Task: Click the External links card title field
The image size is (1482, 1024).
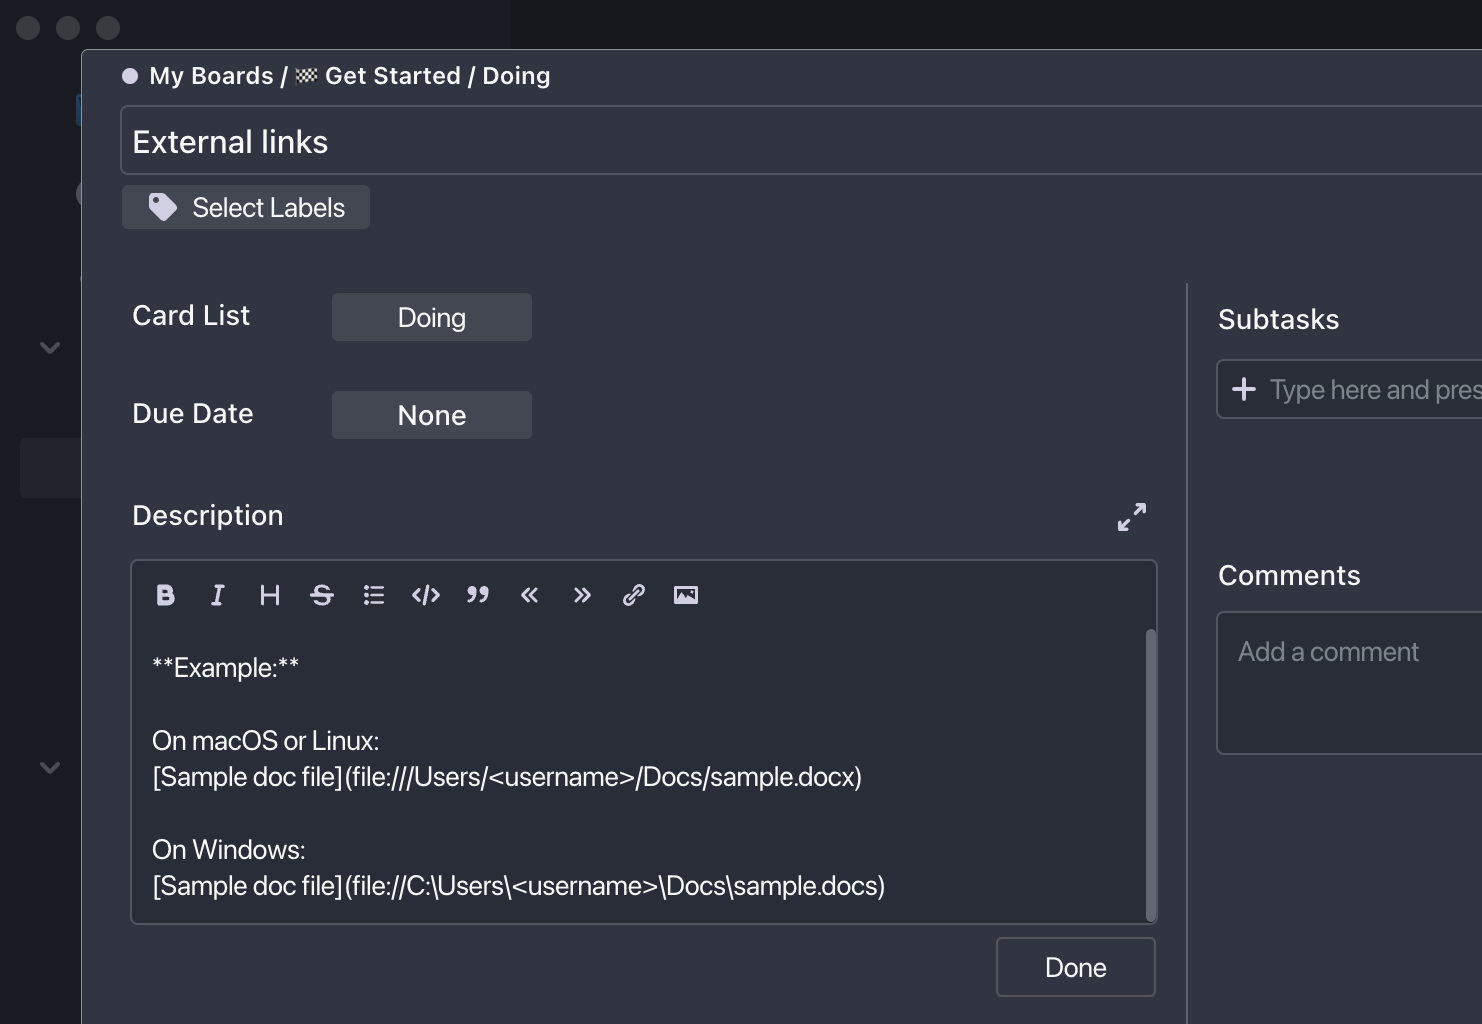Action: 801,141
